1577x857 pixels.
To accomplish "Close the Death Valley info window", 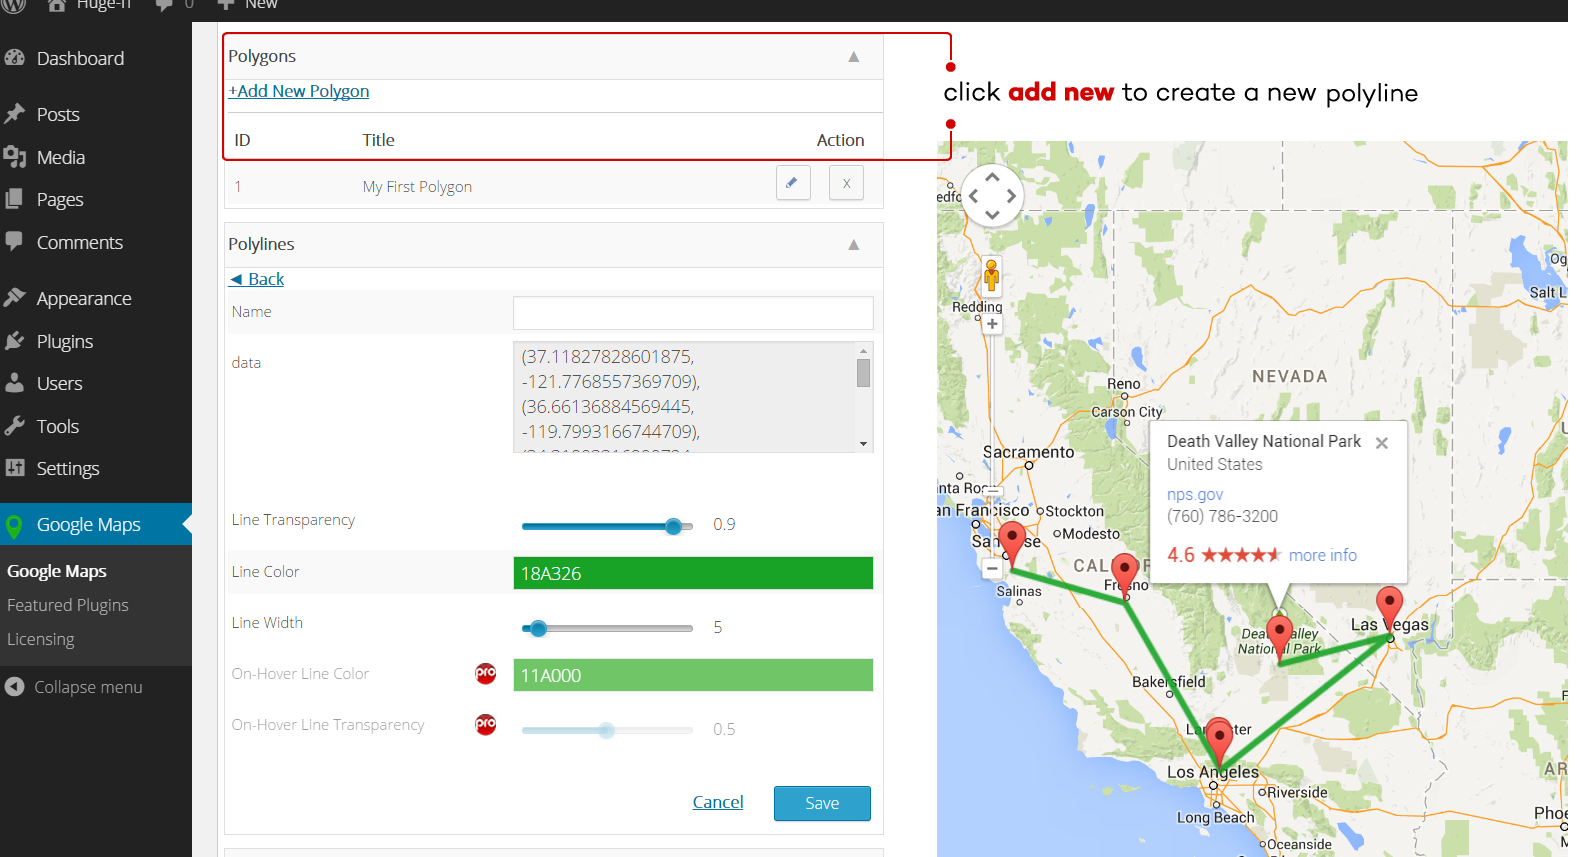I will (1381, 443).
